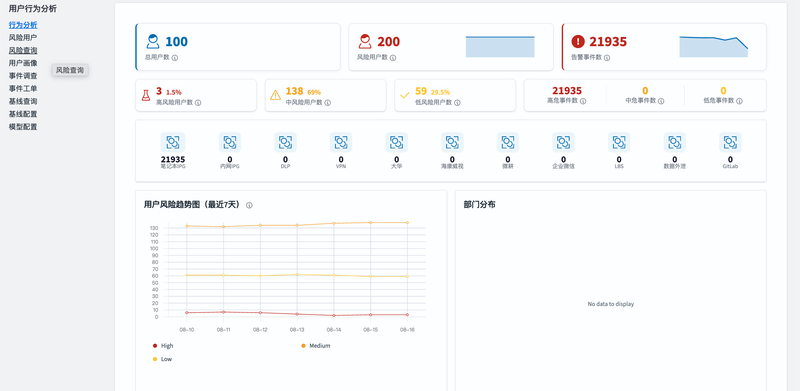Open 基线配置 in the sidebar

23,114
